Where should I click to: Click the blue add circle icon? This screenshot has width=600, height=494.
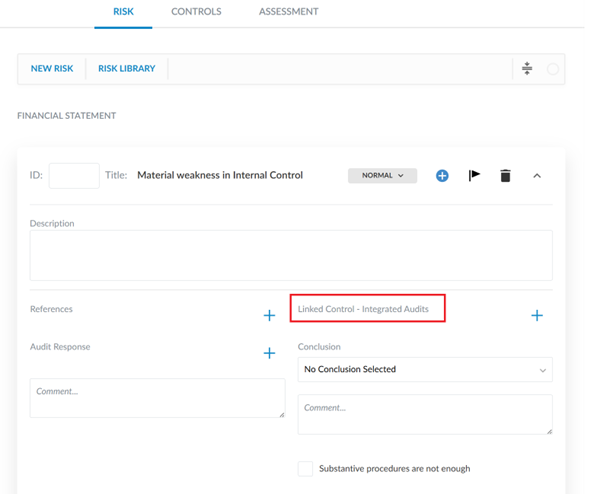442,176
